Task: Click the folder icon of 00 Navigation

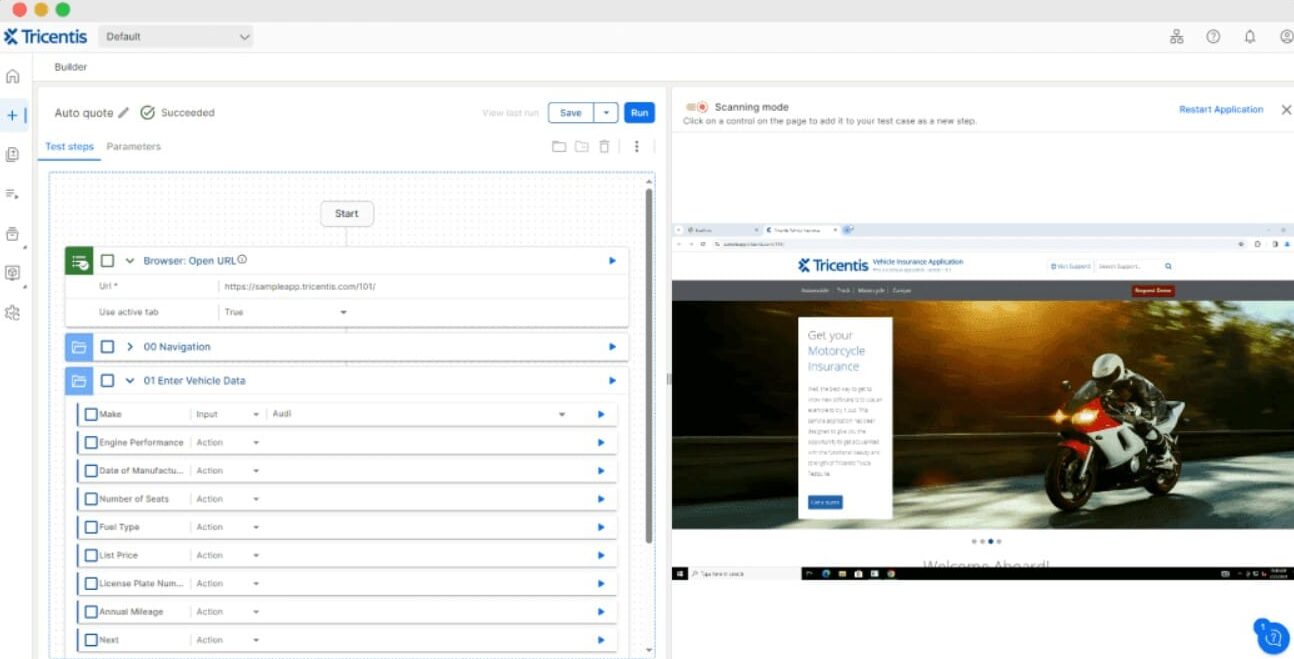Action: pyautogui.click(x=79, y=347)
